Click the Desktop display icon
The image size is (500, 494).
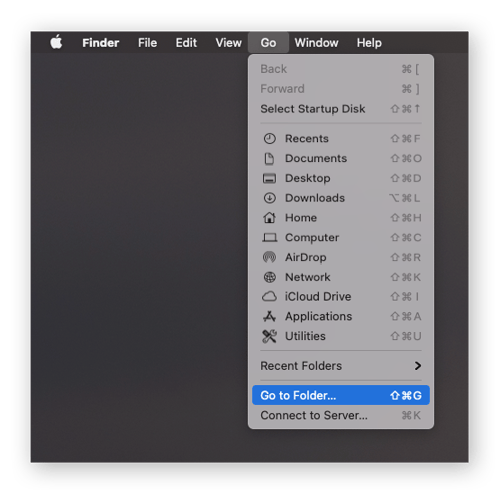pyautogui.click(x=269, y=178)
